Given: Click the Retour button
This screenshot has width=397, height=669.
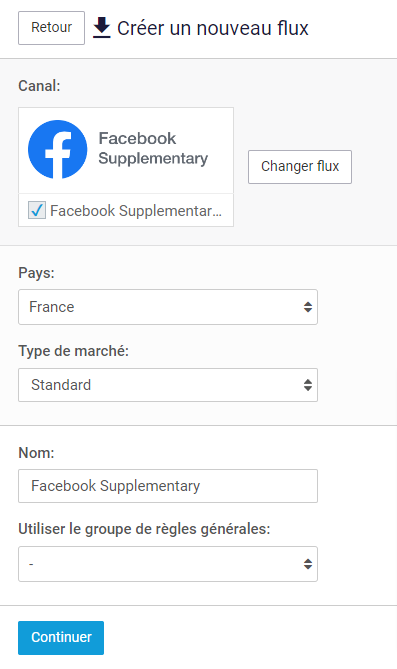Looking at the screenshot, I should [51, 28].
